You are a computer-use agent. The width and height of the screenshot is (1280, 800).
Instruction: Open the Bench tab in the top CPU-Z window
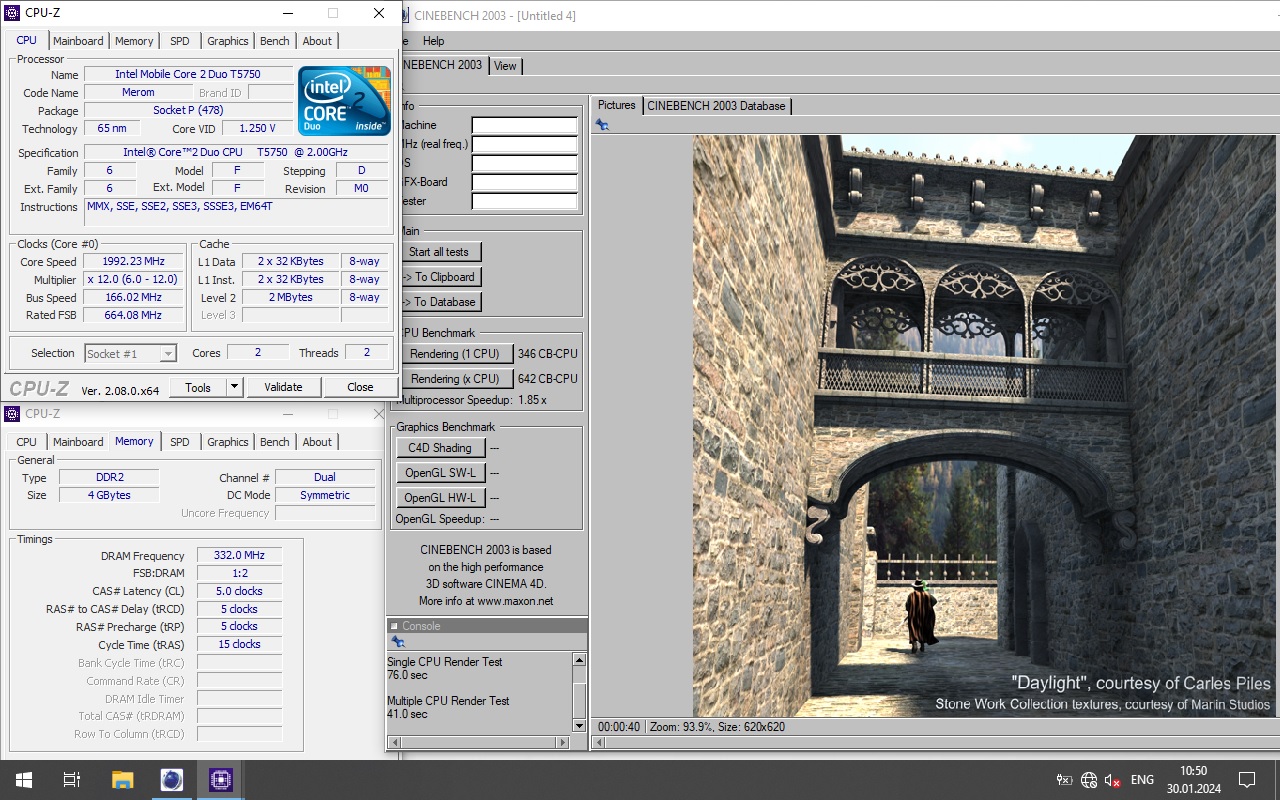click(x=275, y=41)
